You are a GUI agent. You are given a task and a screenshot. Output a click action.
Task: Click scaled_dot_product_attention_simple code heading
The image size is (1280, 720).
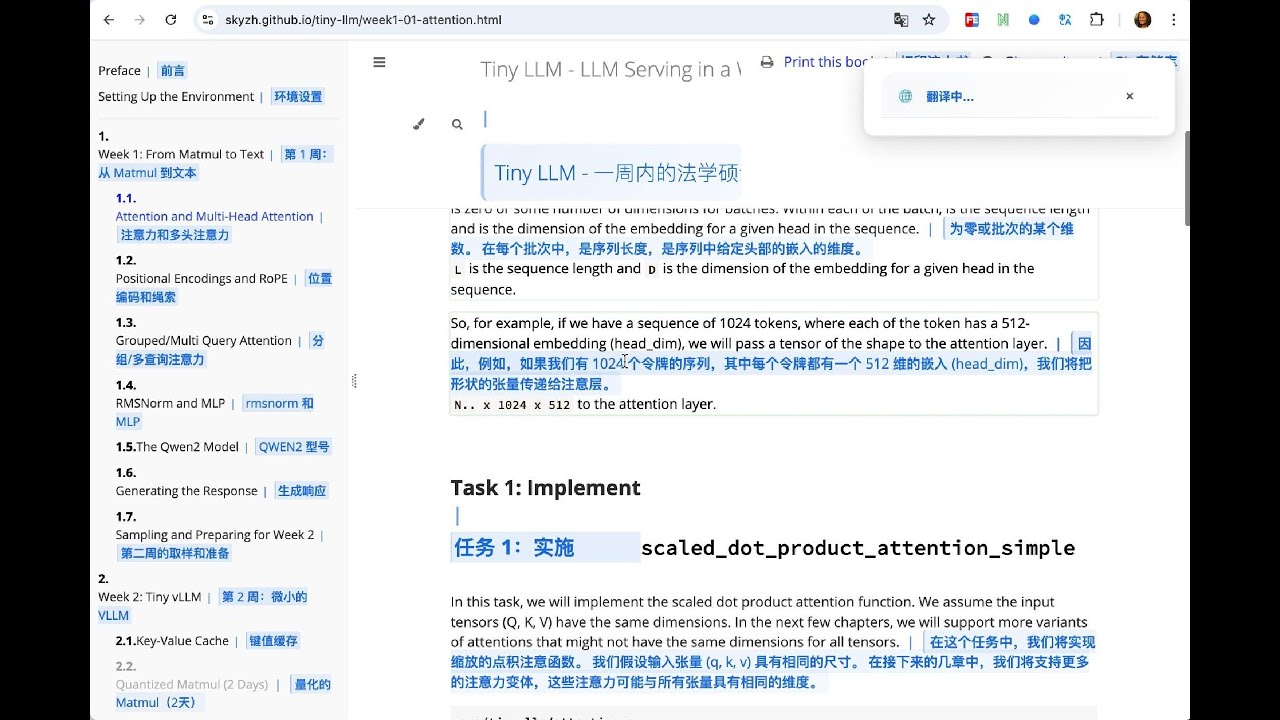coord(858,548)
